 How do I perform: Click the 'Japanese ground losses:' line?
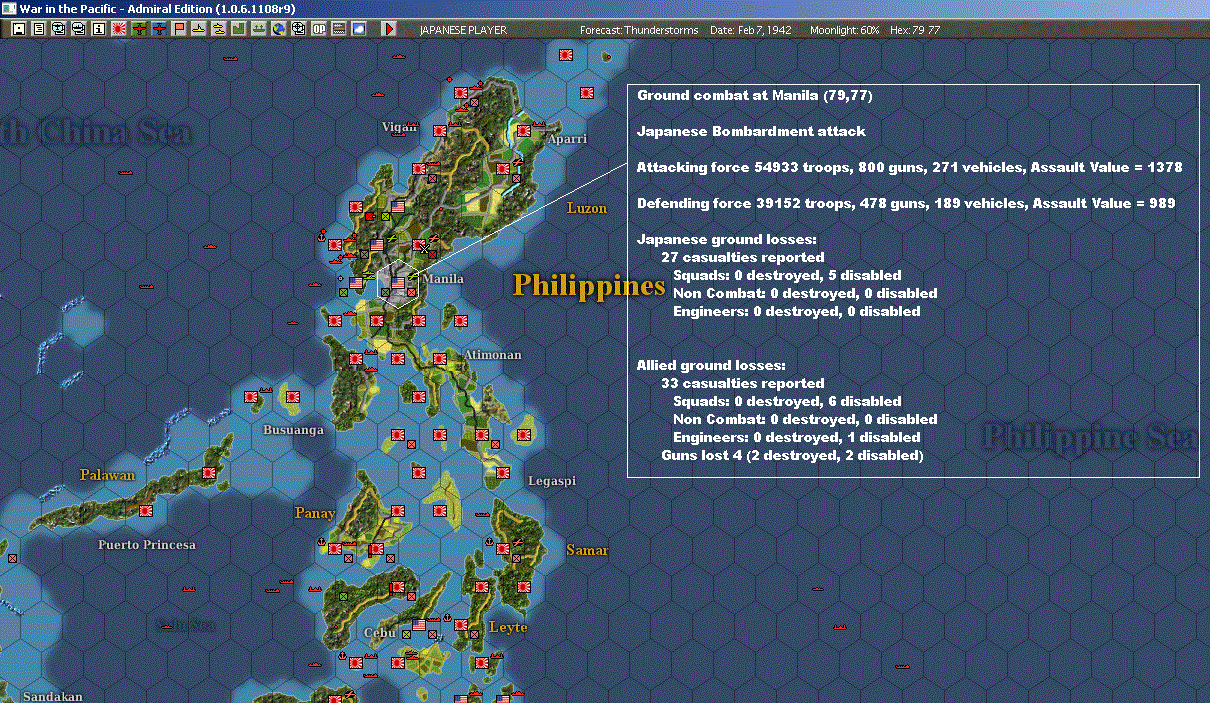727,239
